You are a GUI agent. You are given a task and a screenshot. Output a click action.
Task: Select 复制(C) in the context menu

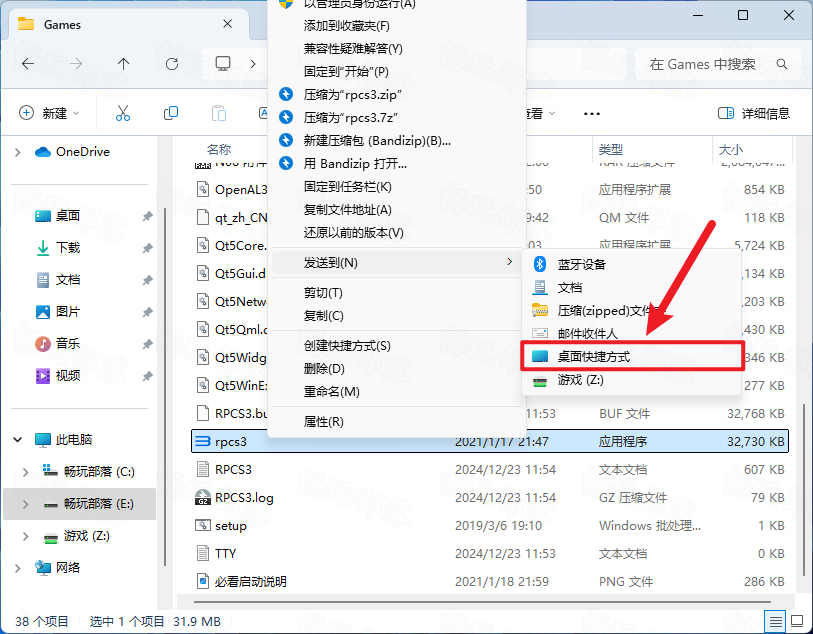point(397,316)
